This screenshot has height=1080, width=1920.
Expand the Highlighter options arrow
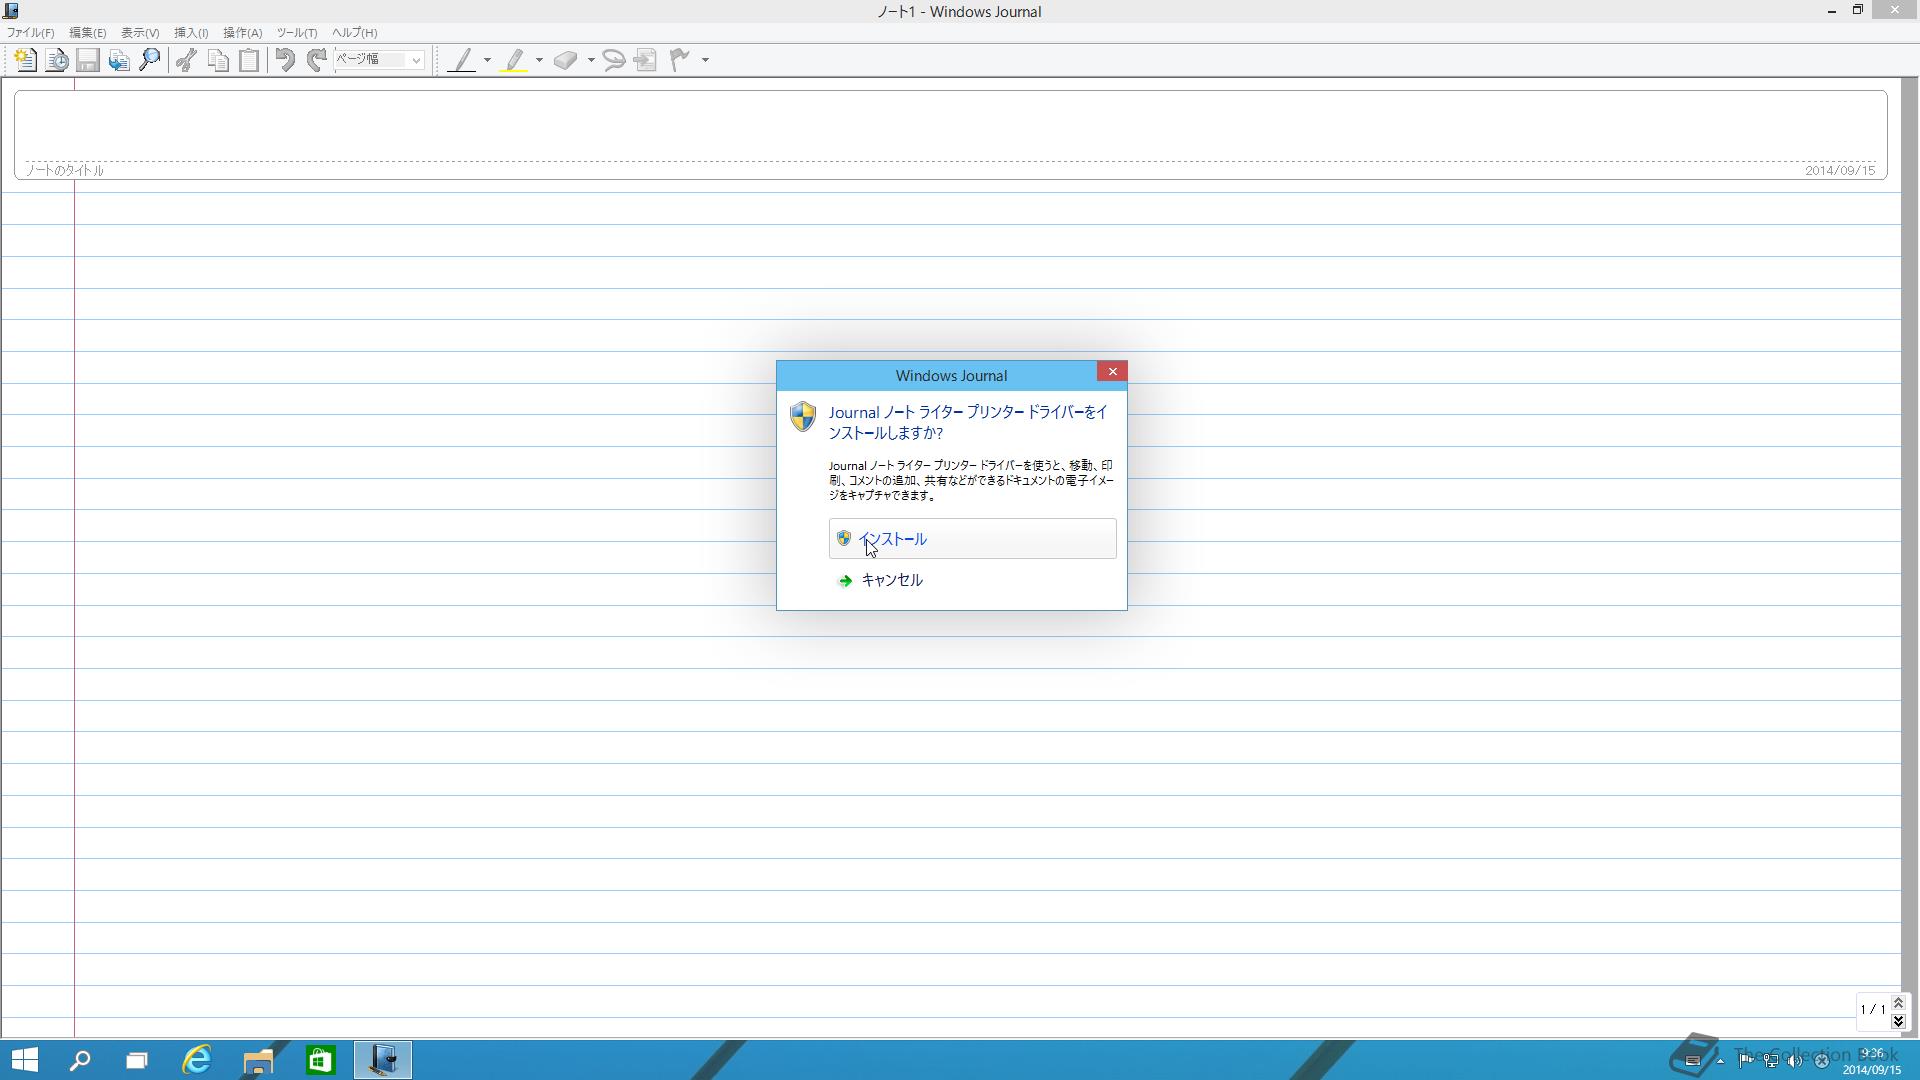click(x=539, y=60)
